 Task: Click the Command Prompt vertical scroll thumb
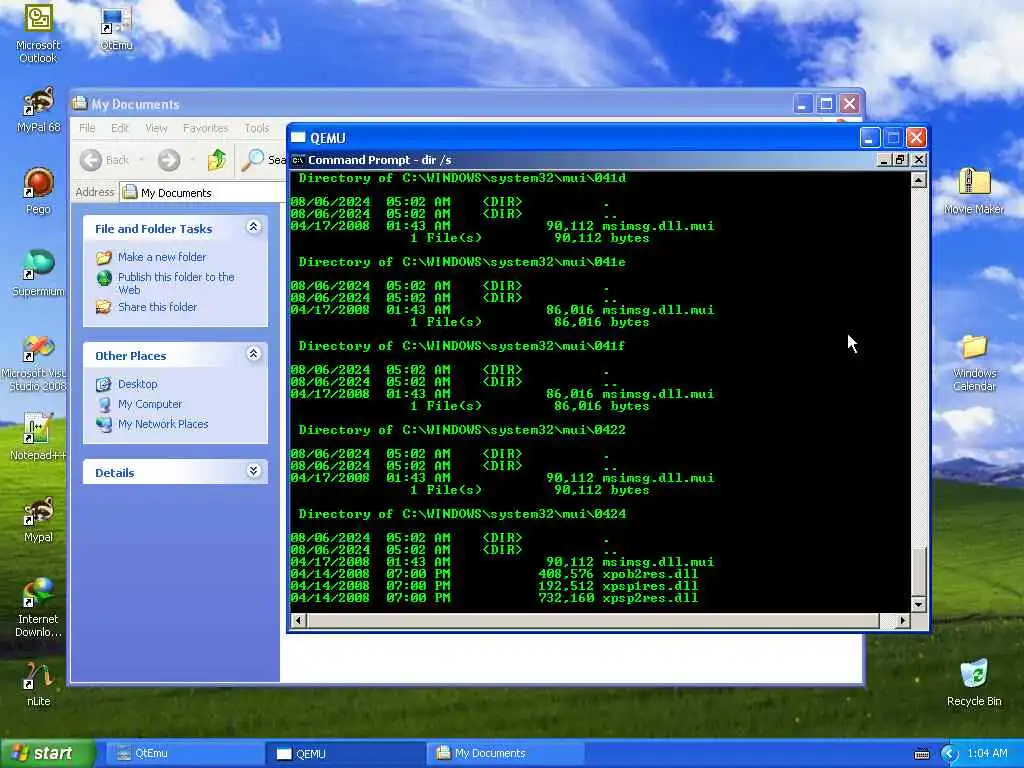pos(918,571)
